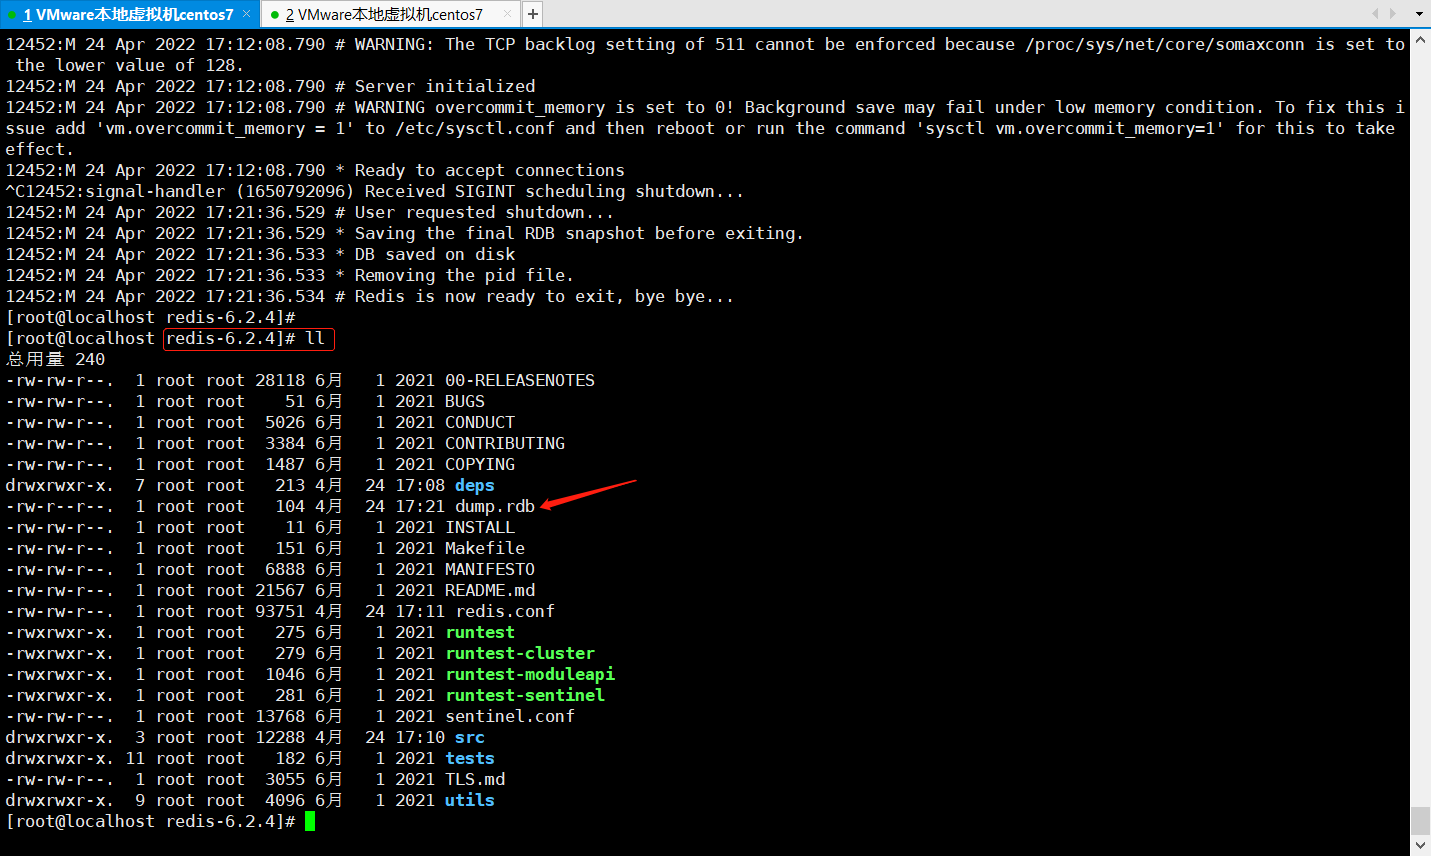Image resolution: width=1431 pixels, height=856 pixels.
Task: Click 'User requested shutdown...' log text
Action: point(485,212)
